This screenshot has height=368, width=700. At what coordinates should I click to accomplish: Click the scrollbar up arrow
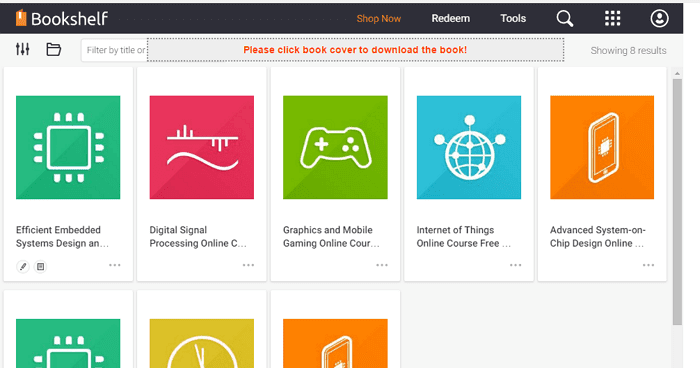point(677,73)
